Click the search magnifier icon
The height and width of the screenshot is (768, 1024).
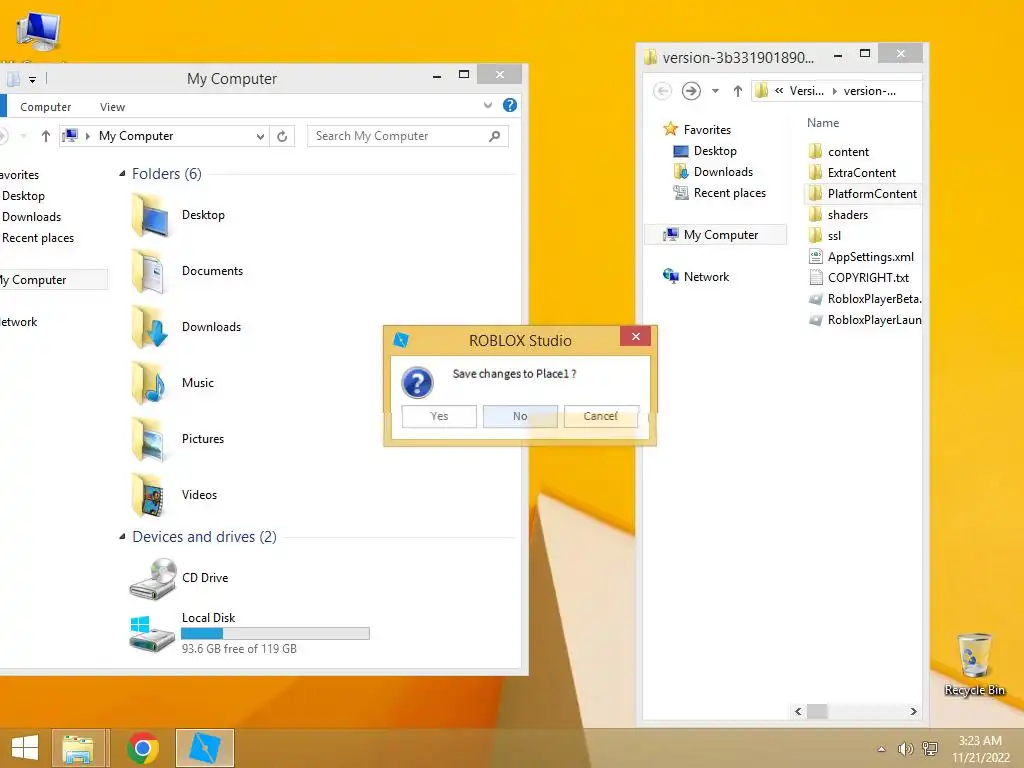[x=495, y=136]
